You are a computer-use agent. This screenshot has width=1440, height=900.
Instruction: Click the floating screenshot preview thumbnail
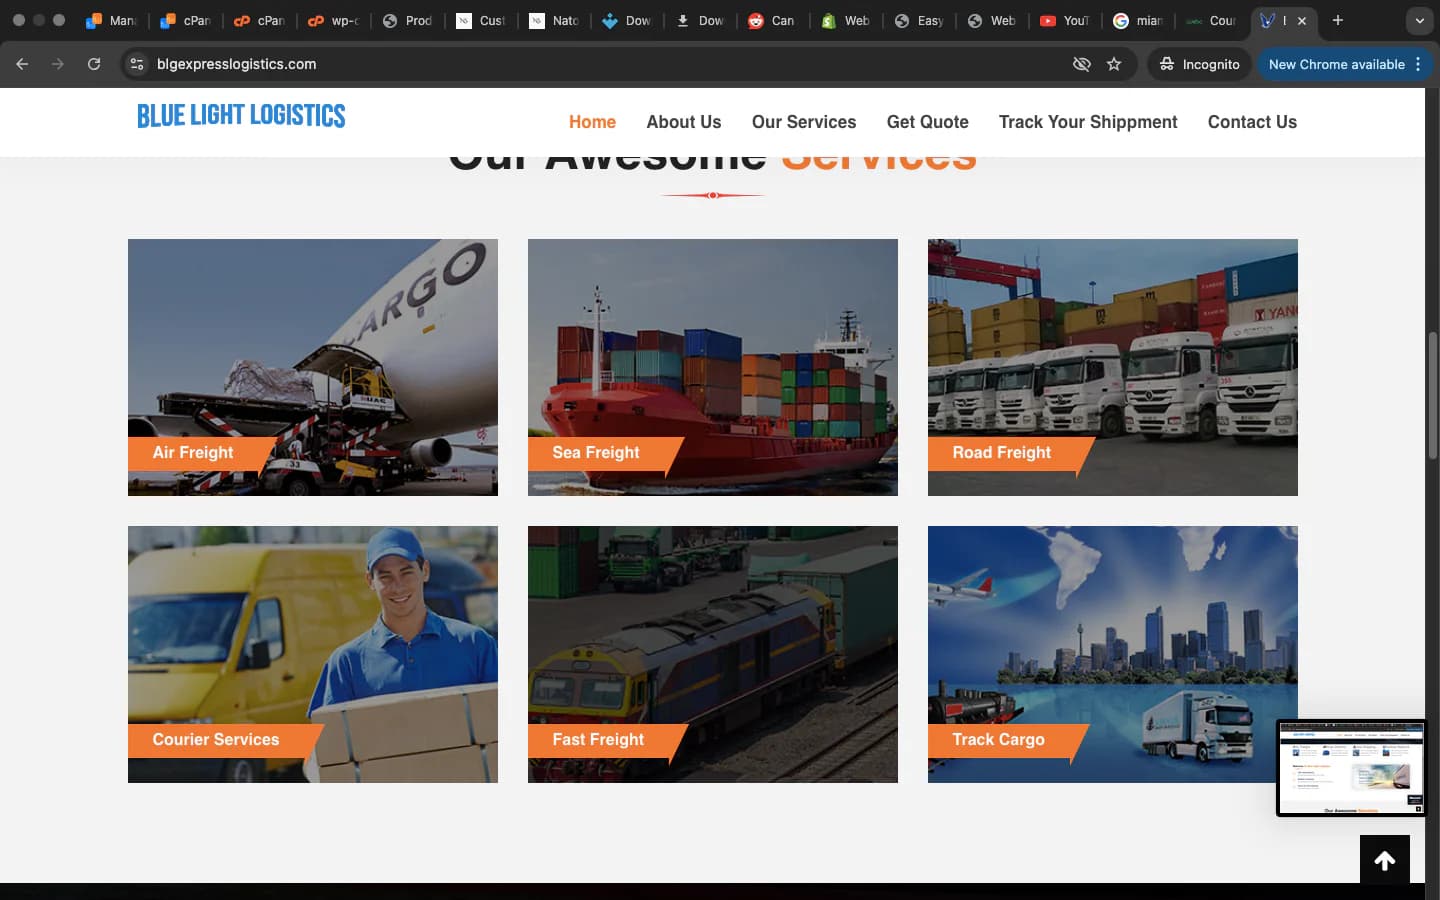(1351, 768)
